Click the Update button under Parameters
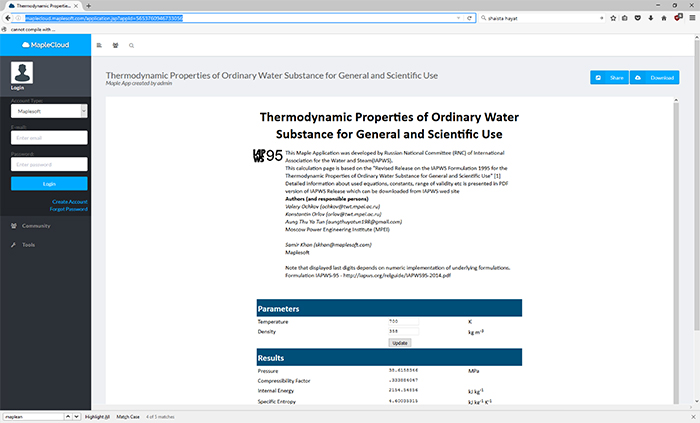The image size is (700, 423). point(399,342)
